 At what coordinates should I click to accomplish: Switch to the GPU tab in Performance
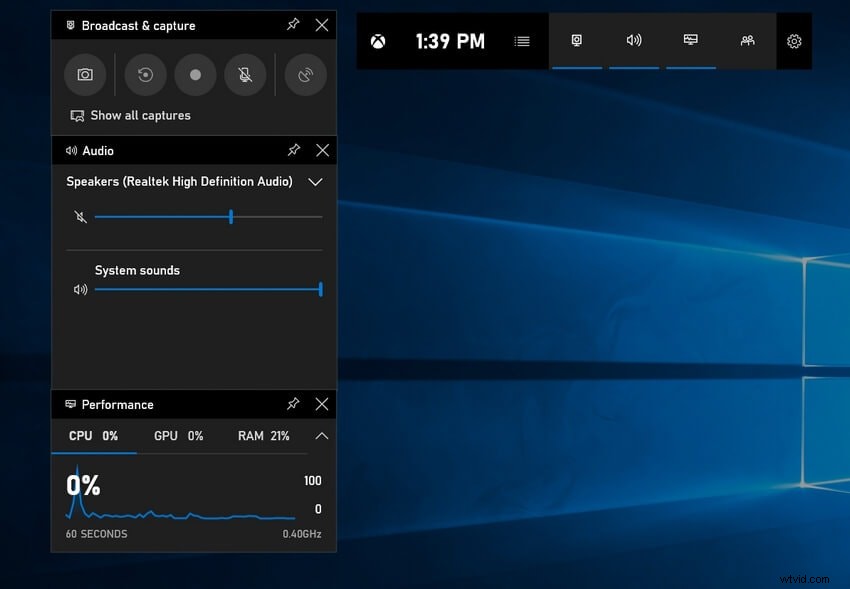coord(178,436)
